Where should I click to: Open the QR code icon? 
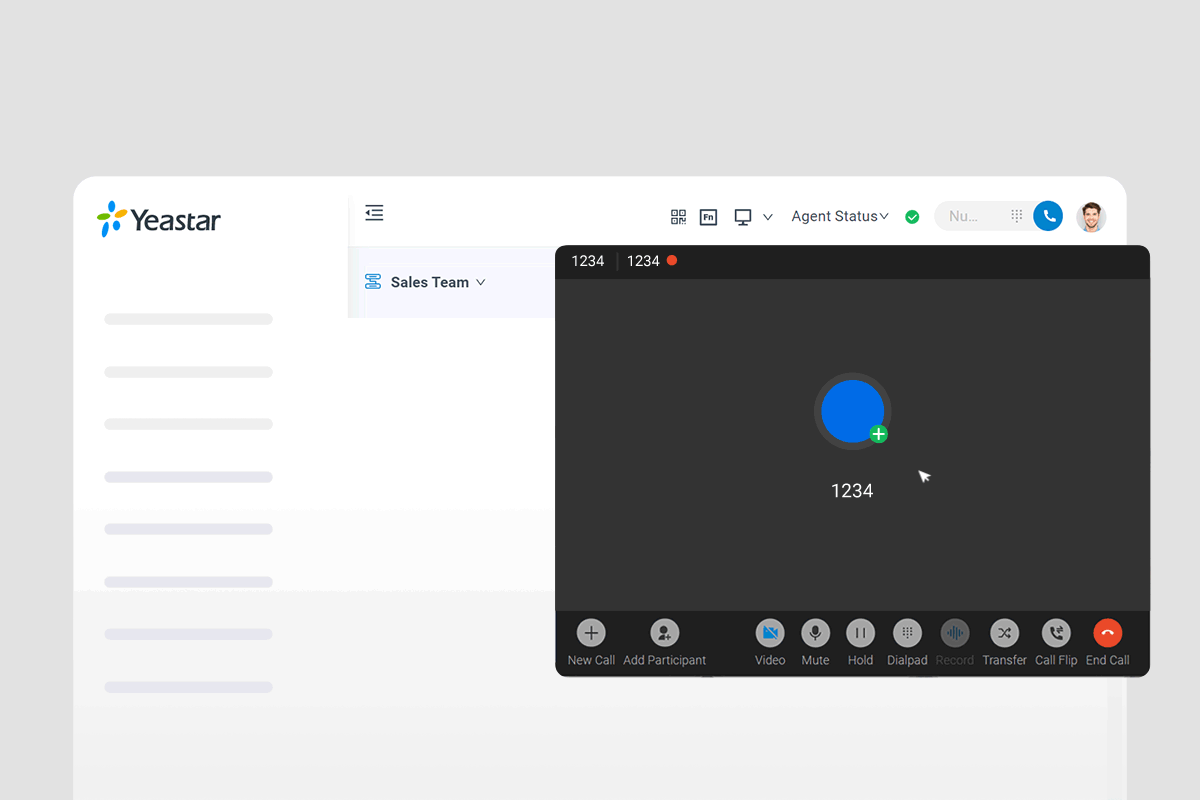(x=678, y=217)
